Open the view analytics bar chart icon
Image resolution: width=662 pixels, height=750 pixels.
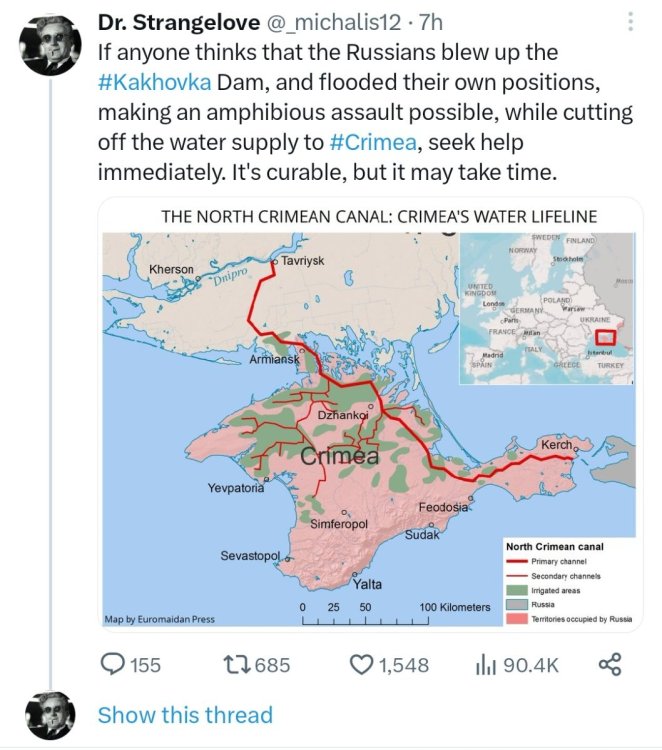pyautogui.click(x=486, y=664)
